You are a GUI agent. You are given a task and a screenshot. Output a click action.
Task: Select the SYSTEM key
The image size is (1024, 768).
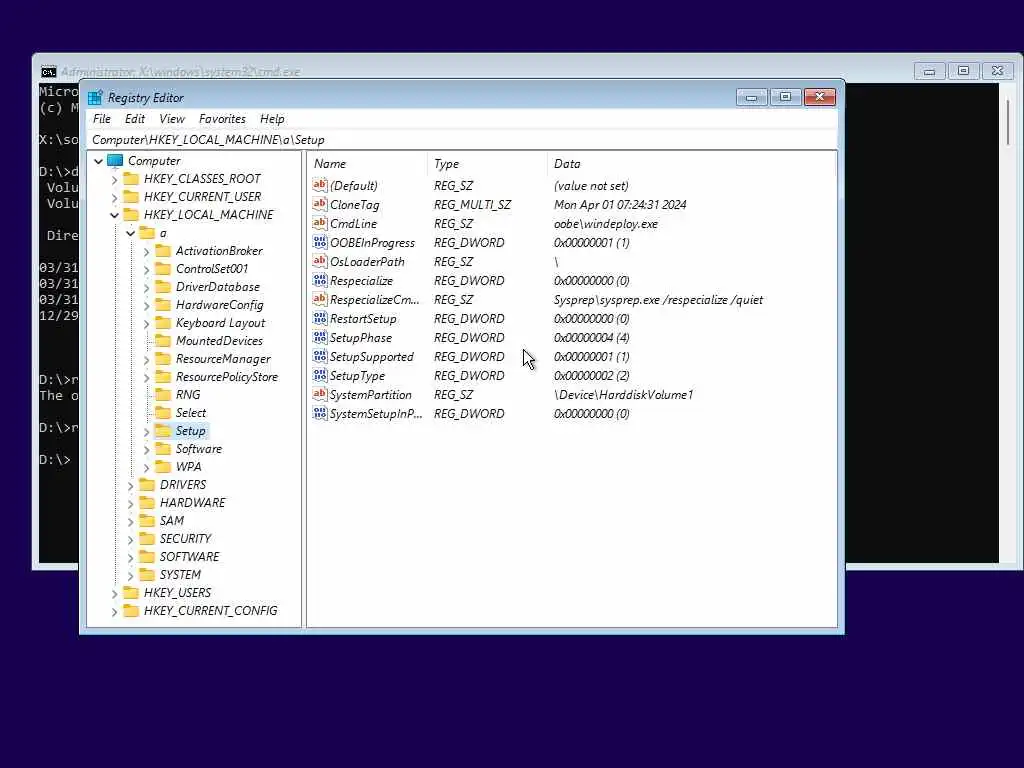[x=180, y=575]
